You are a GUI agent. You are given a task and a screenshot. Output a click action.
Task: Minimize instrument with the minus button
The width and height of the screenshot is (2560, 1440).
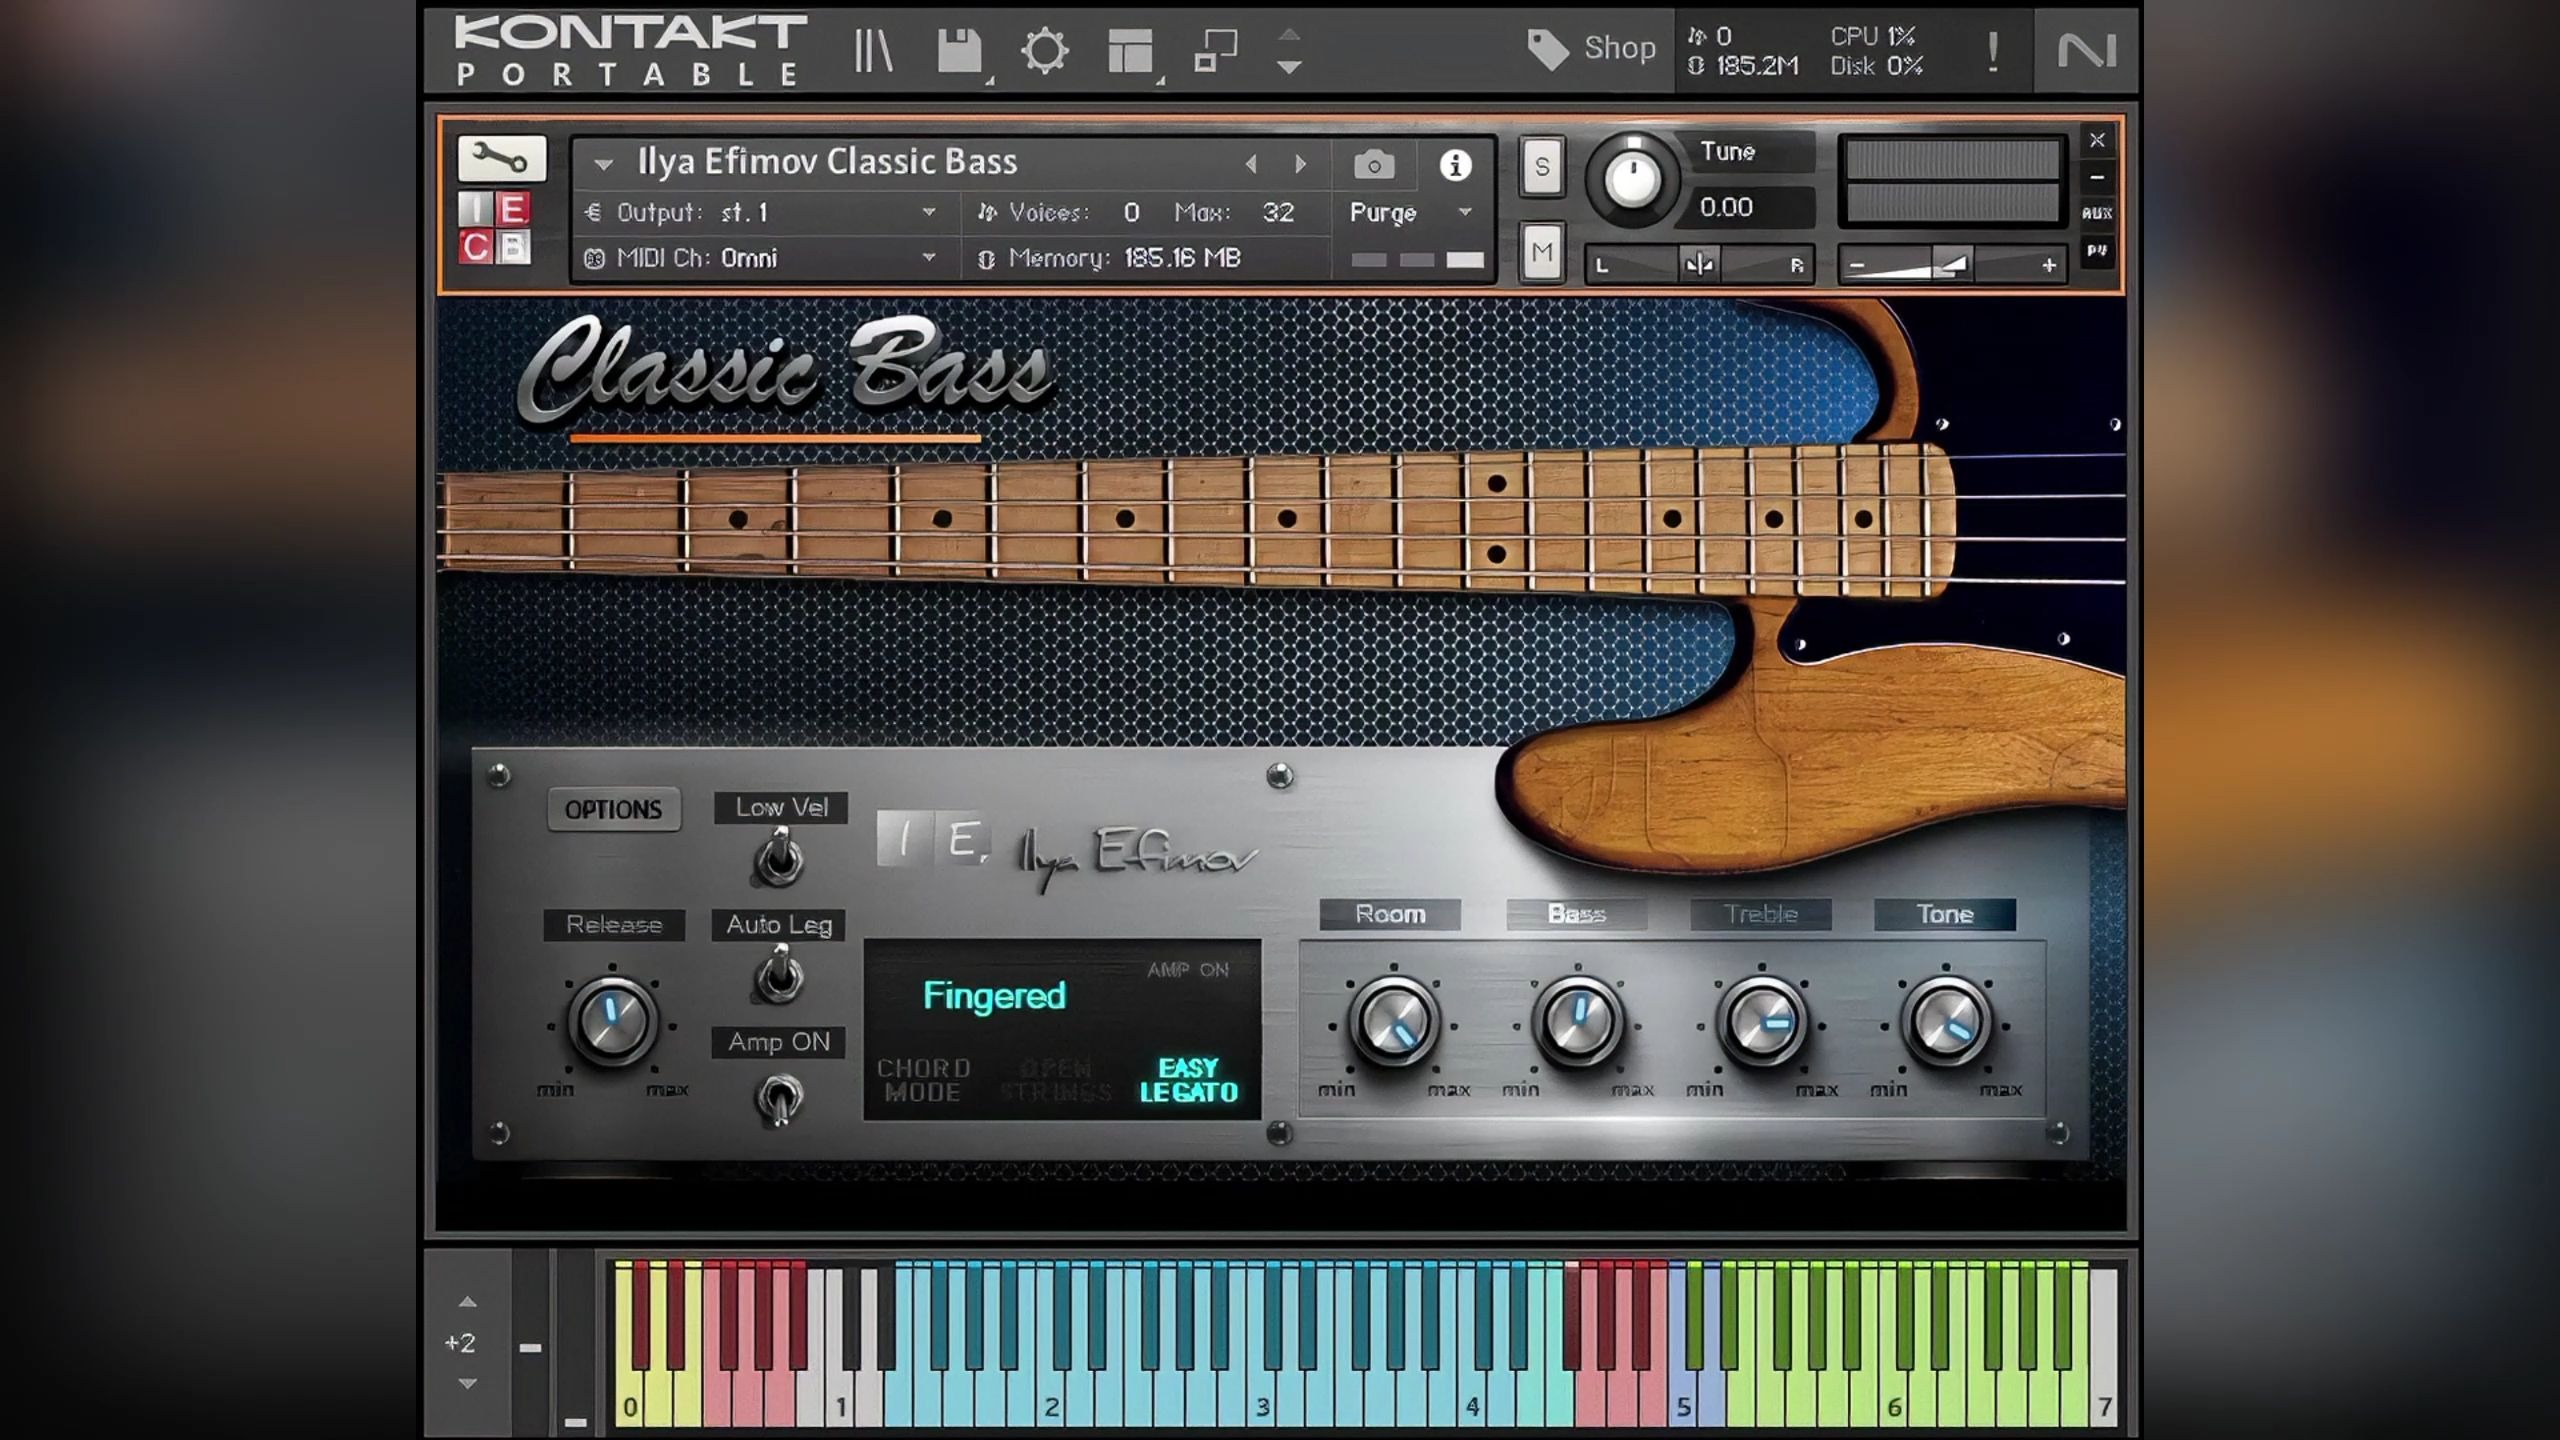[2097, 178]
